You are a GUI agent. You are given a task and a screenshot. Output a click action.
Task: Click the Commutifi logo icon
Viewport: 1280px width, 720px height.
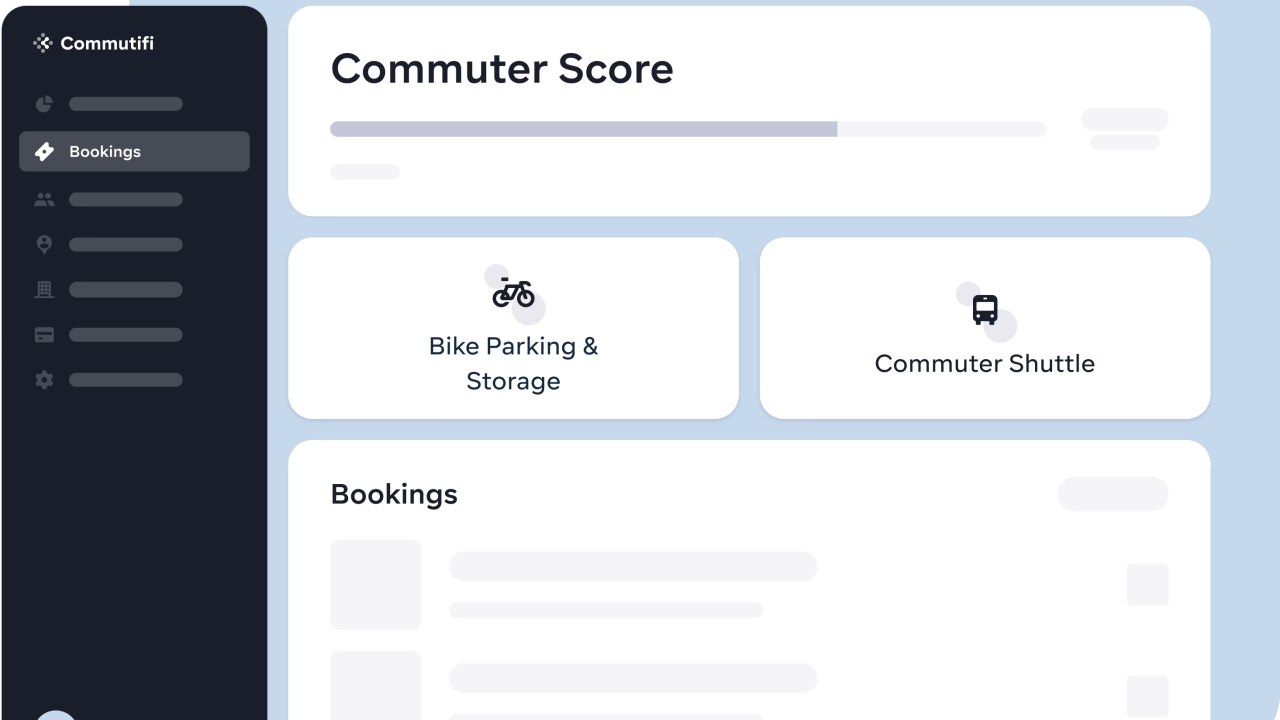tap(42, 43)
